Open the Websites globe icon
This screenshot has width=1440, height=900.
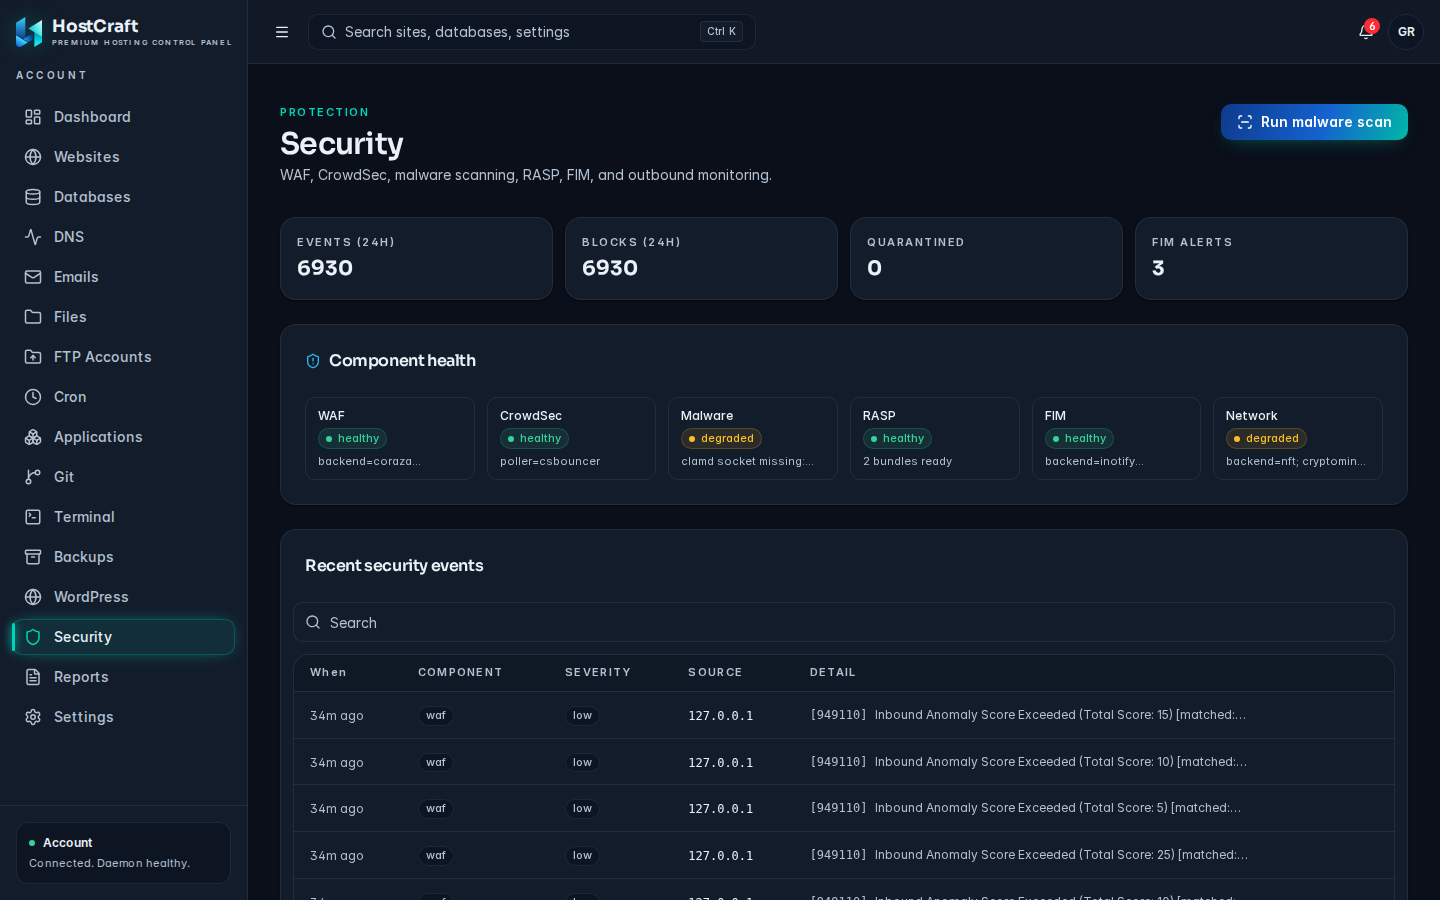click(33, 157)
